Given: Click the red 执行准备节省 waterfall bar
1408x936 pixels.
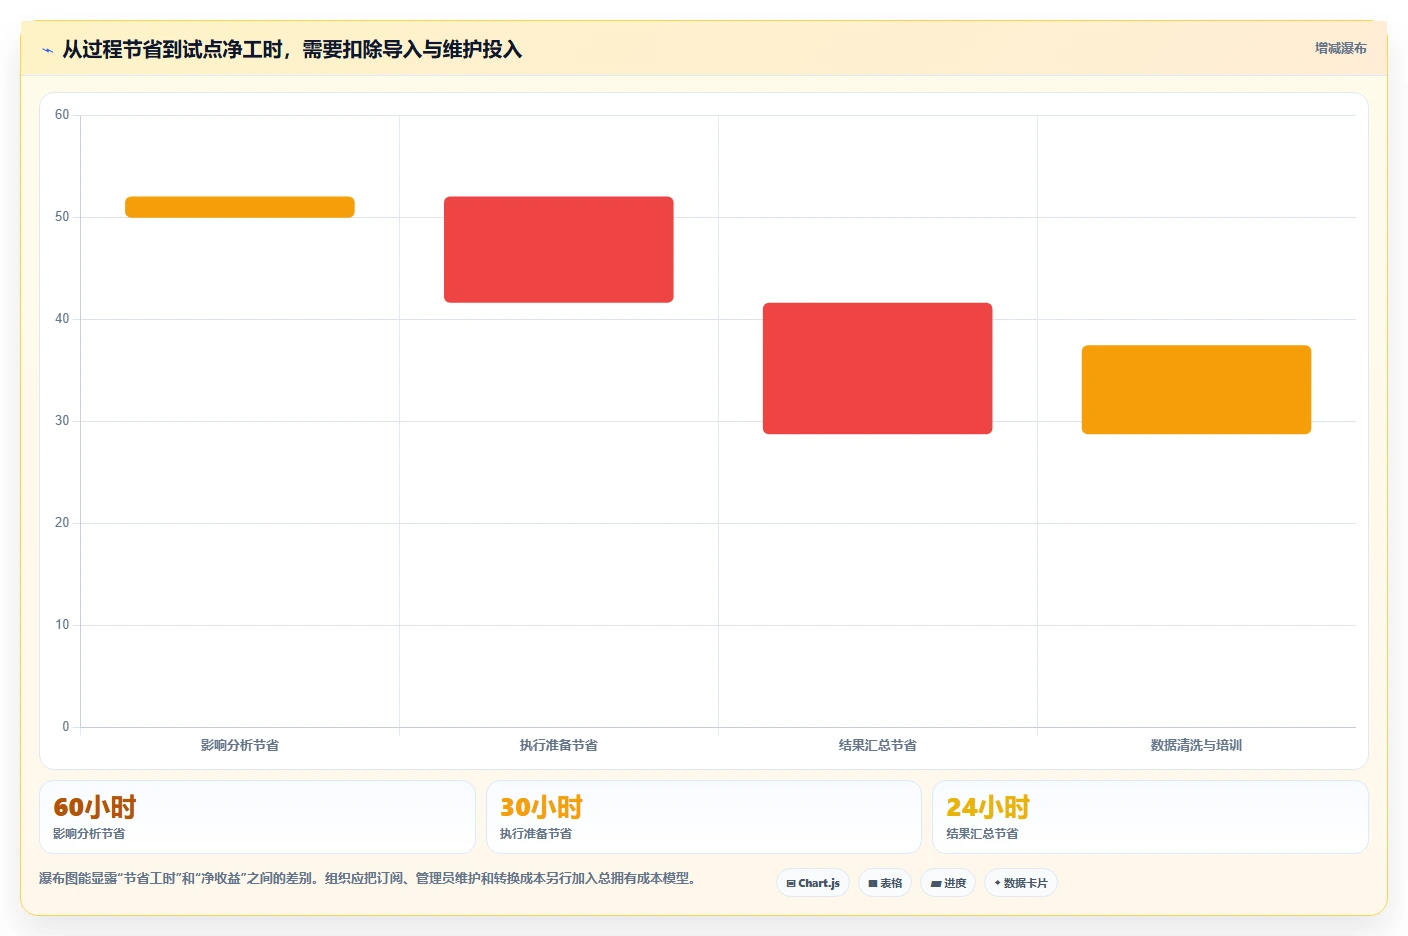Looking at the screenshot, I should click(x=559, y=249).
